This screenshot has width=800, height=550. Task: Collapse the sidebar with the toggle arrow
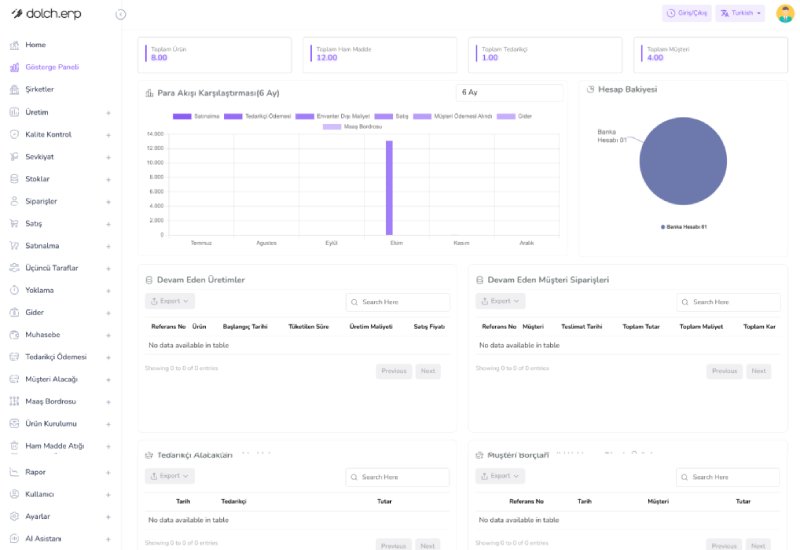(x=121, y=14)
